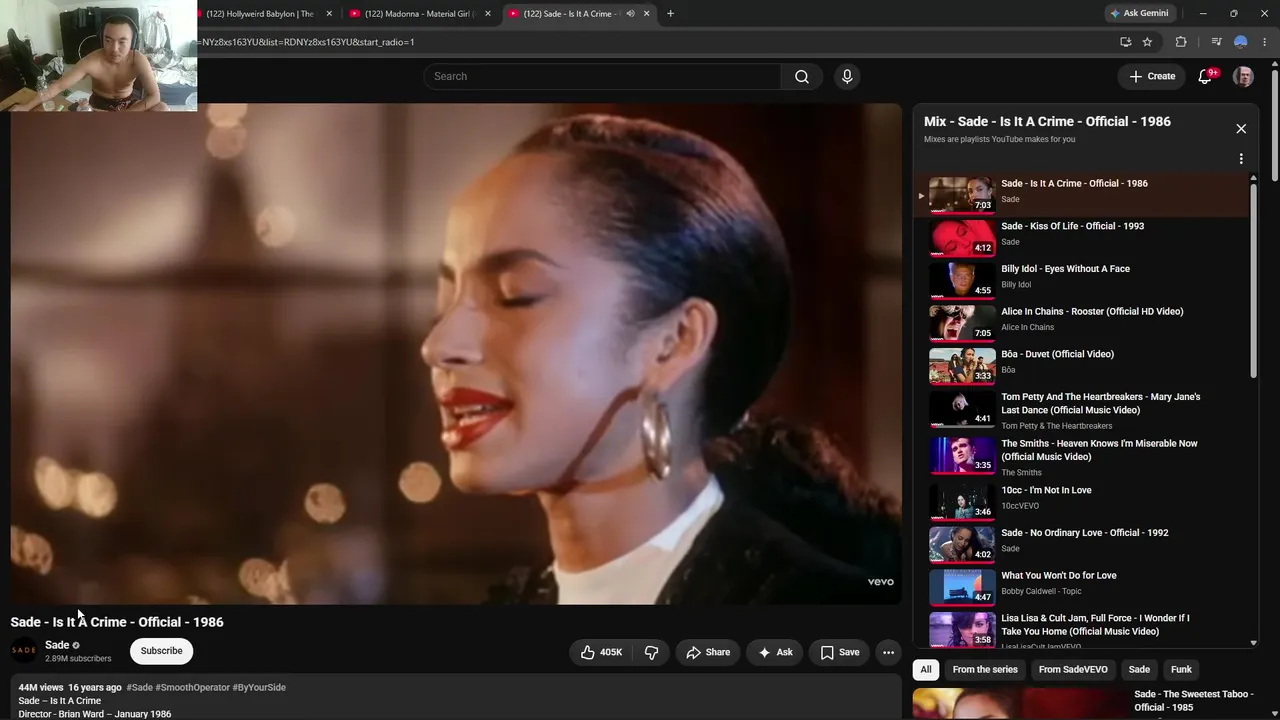The height and width of the screenshot is (720, 1280).
Task: Open 'Lisa Lisa & Cult Jam, Full Force' playlist title
Action: (x=1095, y=625)
